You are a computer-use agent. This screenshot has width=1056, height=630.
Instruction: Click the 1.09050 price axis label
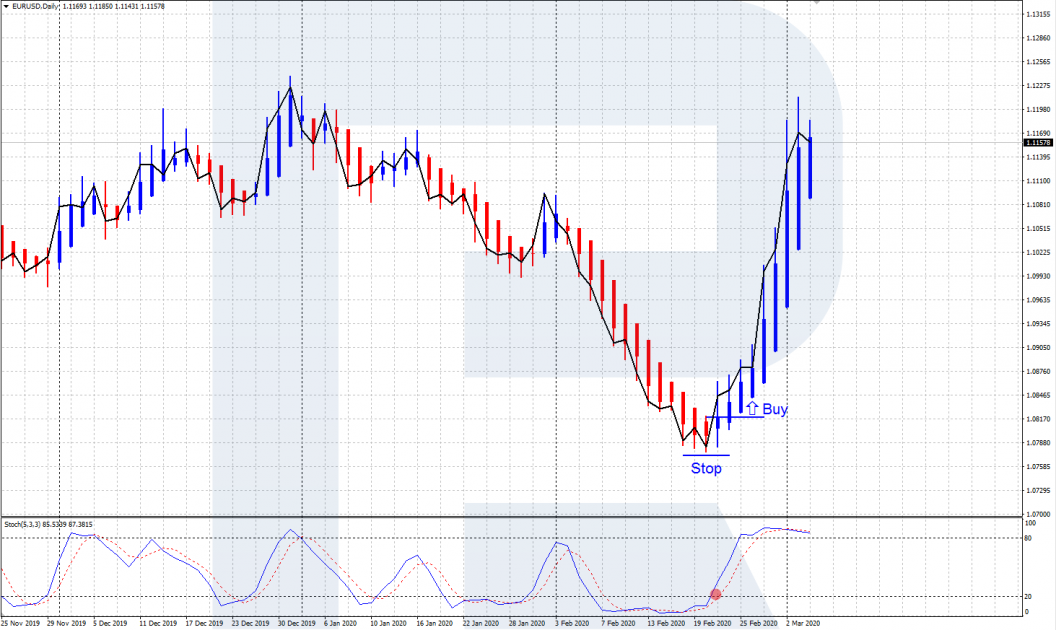(x=1036, y=348)
